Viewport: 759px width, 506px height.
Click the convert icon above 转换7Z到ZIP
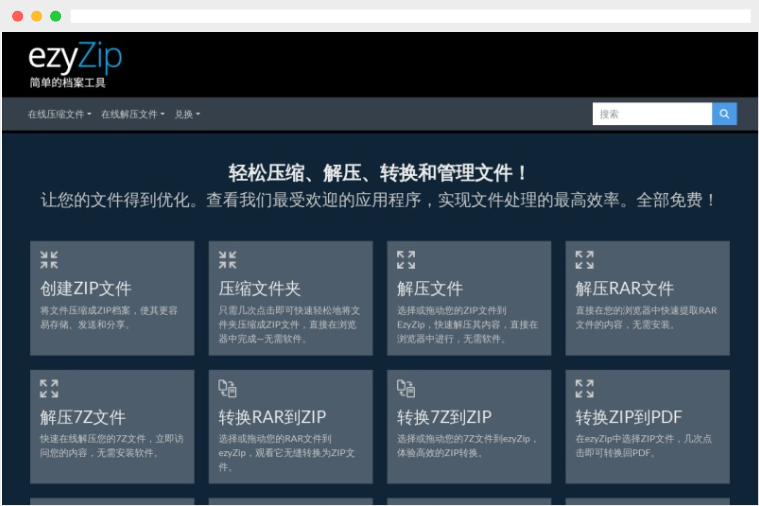pyautogui.click(x=406, y=388)
